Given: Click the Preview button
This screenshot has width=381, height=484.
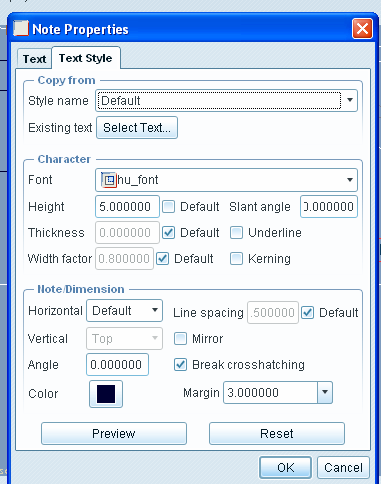Looking at the screenshot, I should tap(114, 434).
